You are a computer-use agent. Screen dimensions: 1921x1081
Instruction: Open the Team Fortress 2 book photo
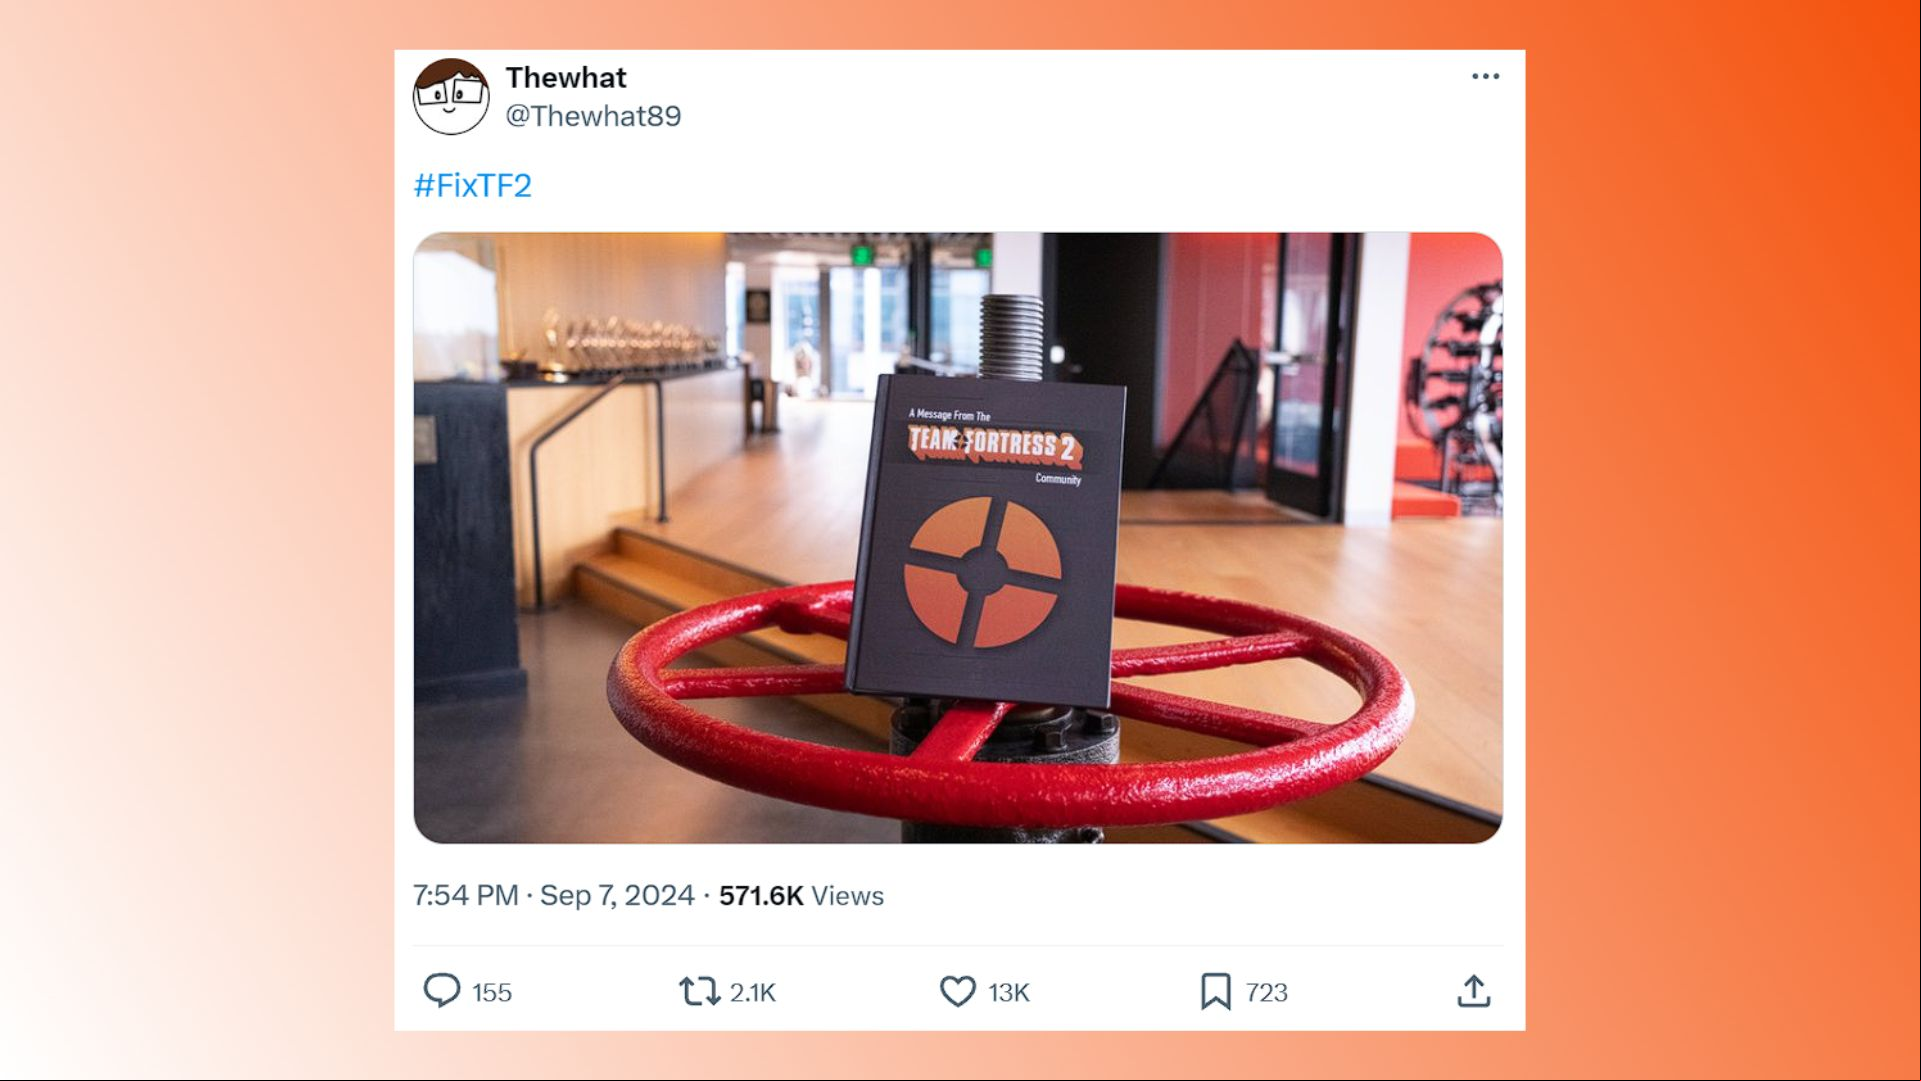coord(958,538)
